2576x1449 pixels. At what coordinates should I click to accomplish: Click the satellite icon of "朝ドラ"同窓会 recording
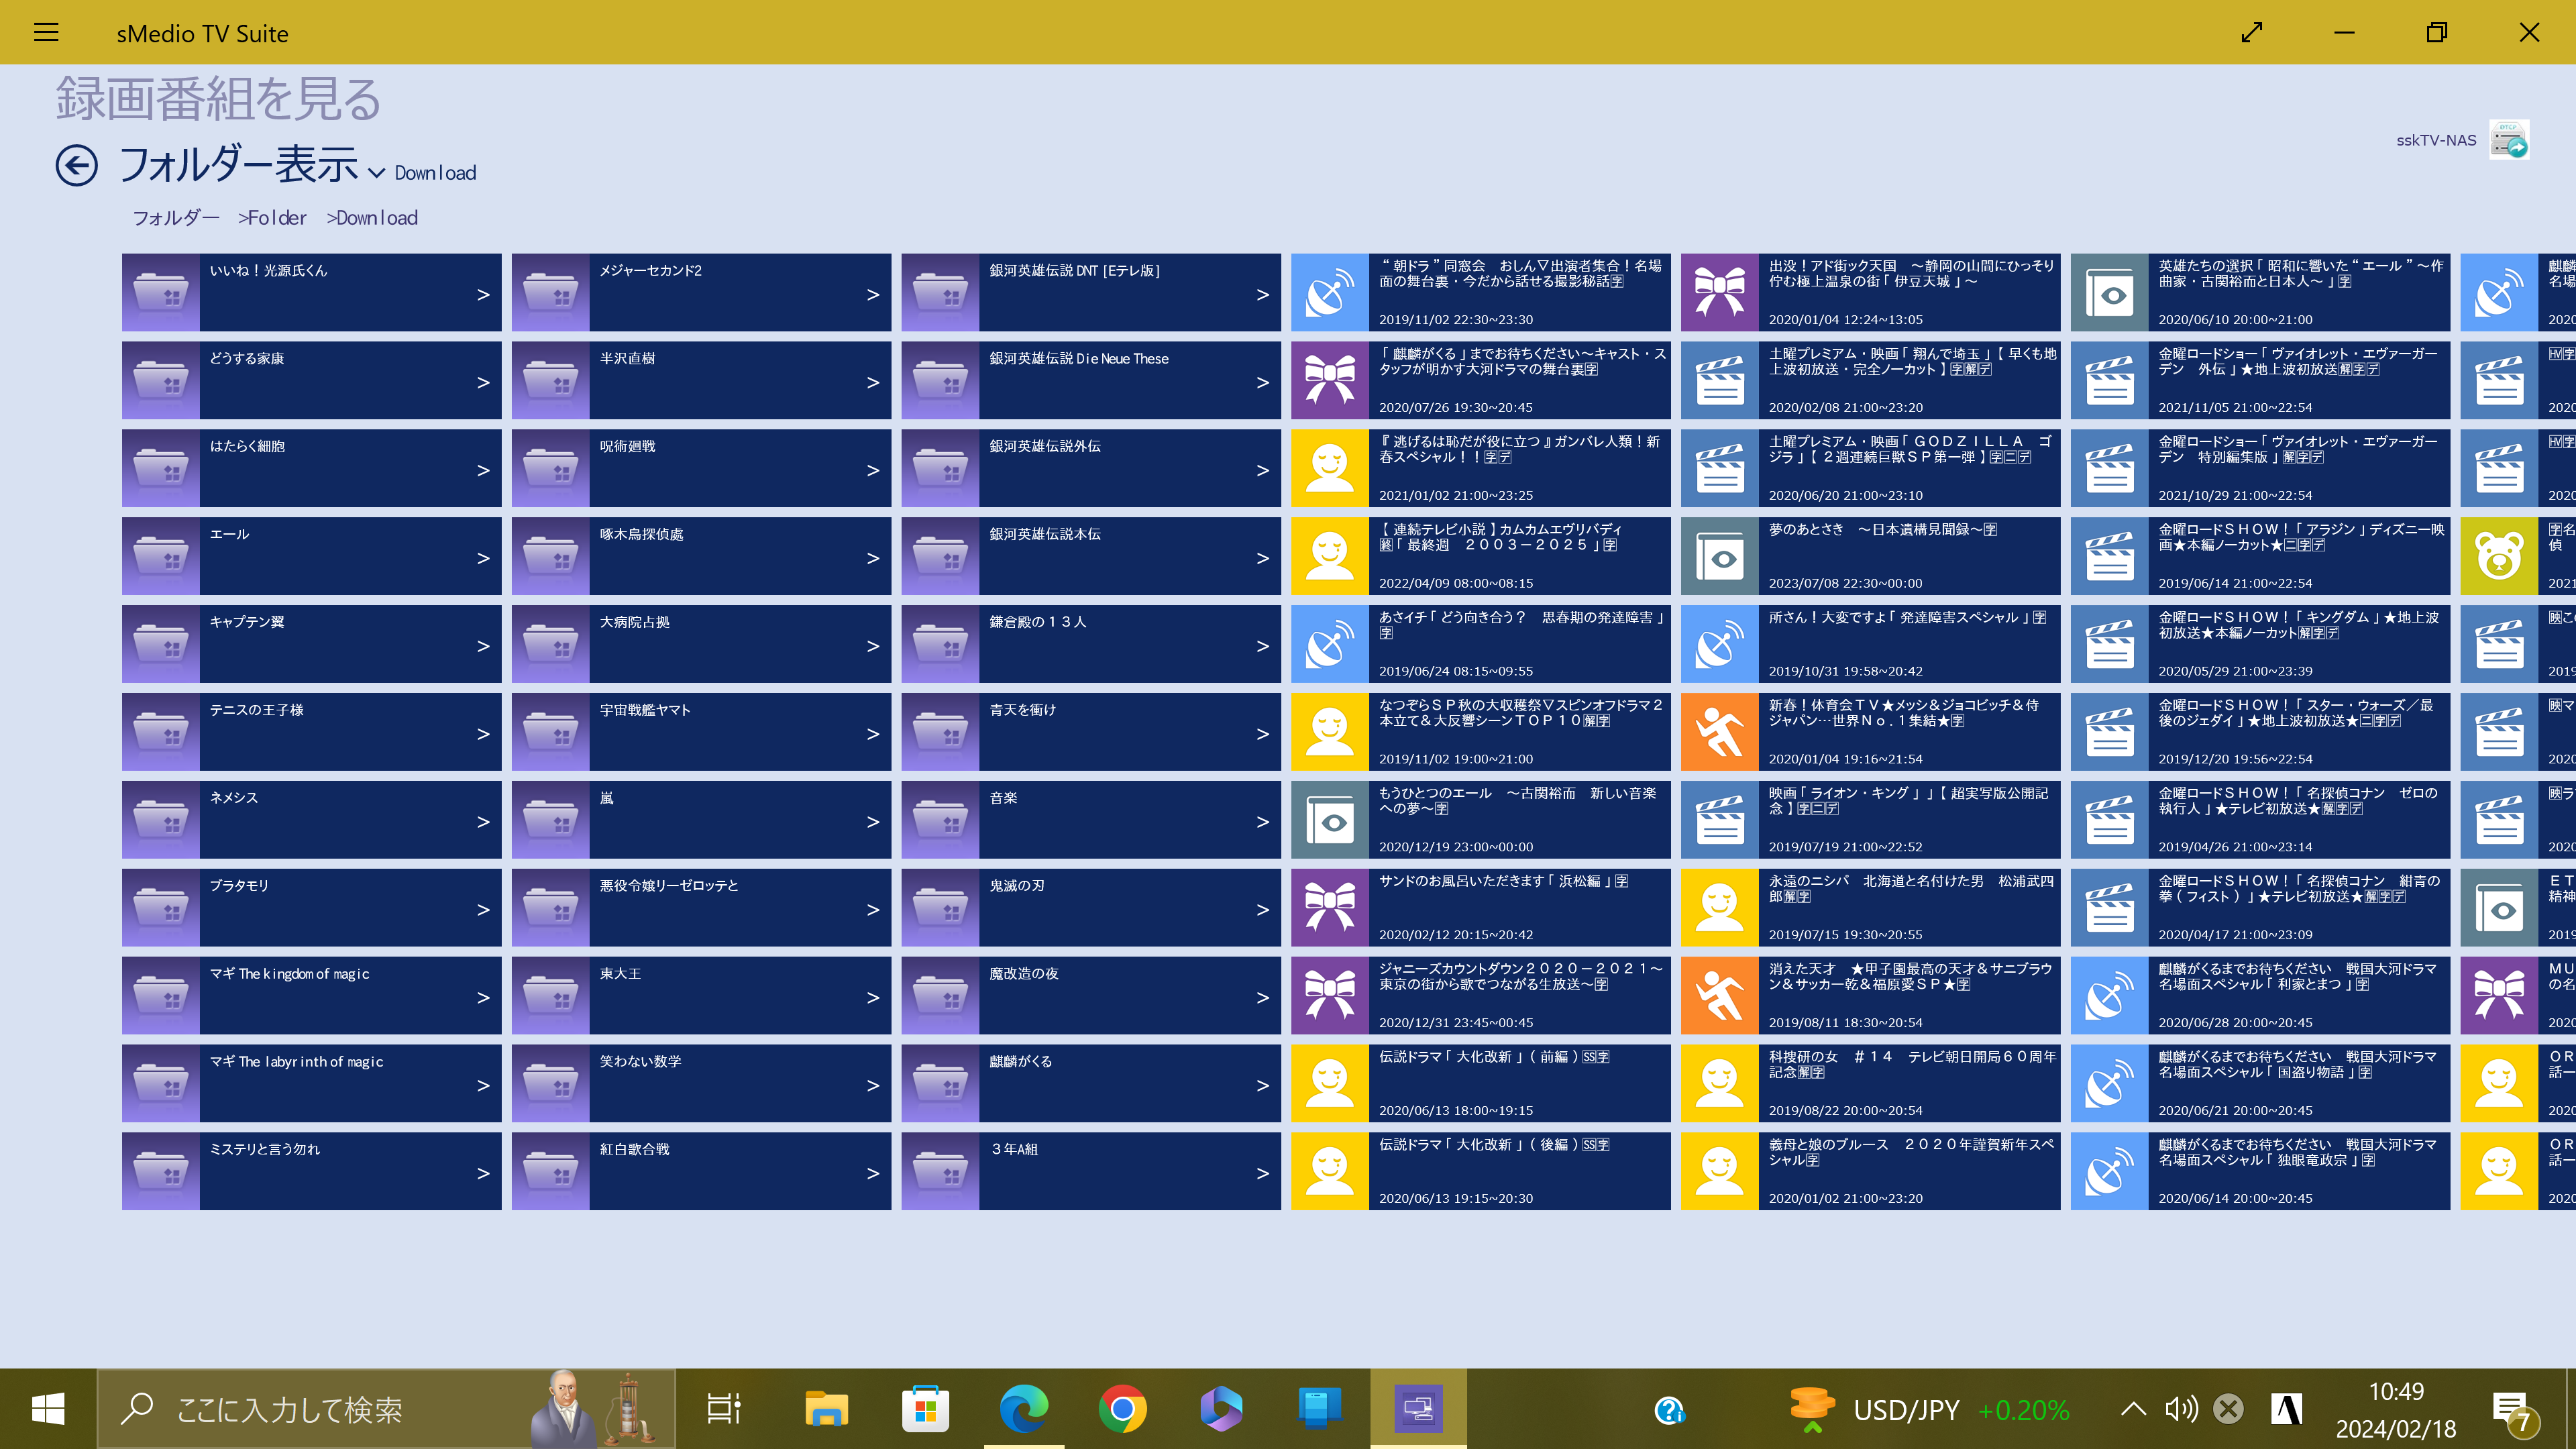coord(1330,292)
